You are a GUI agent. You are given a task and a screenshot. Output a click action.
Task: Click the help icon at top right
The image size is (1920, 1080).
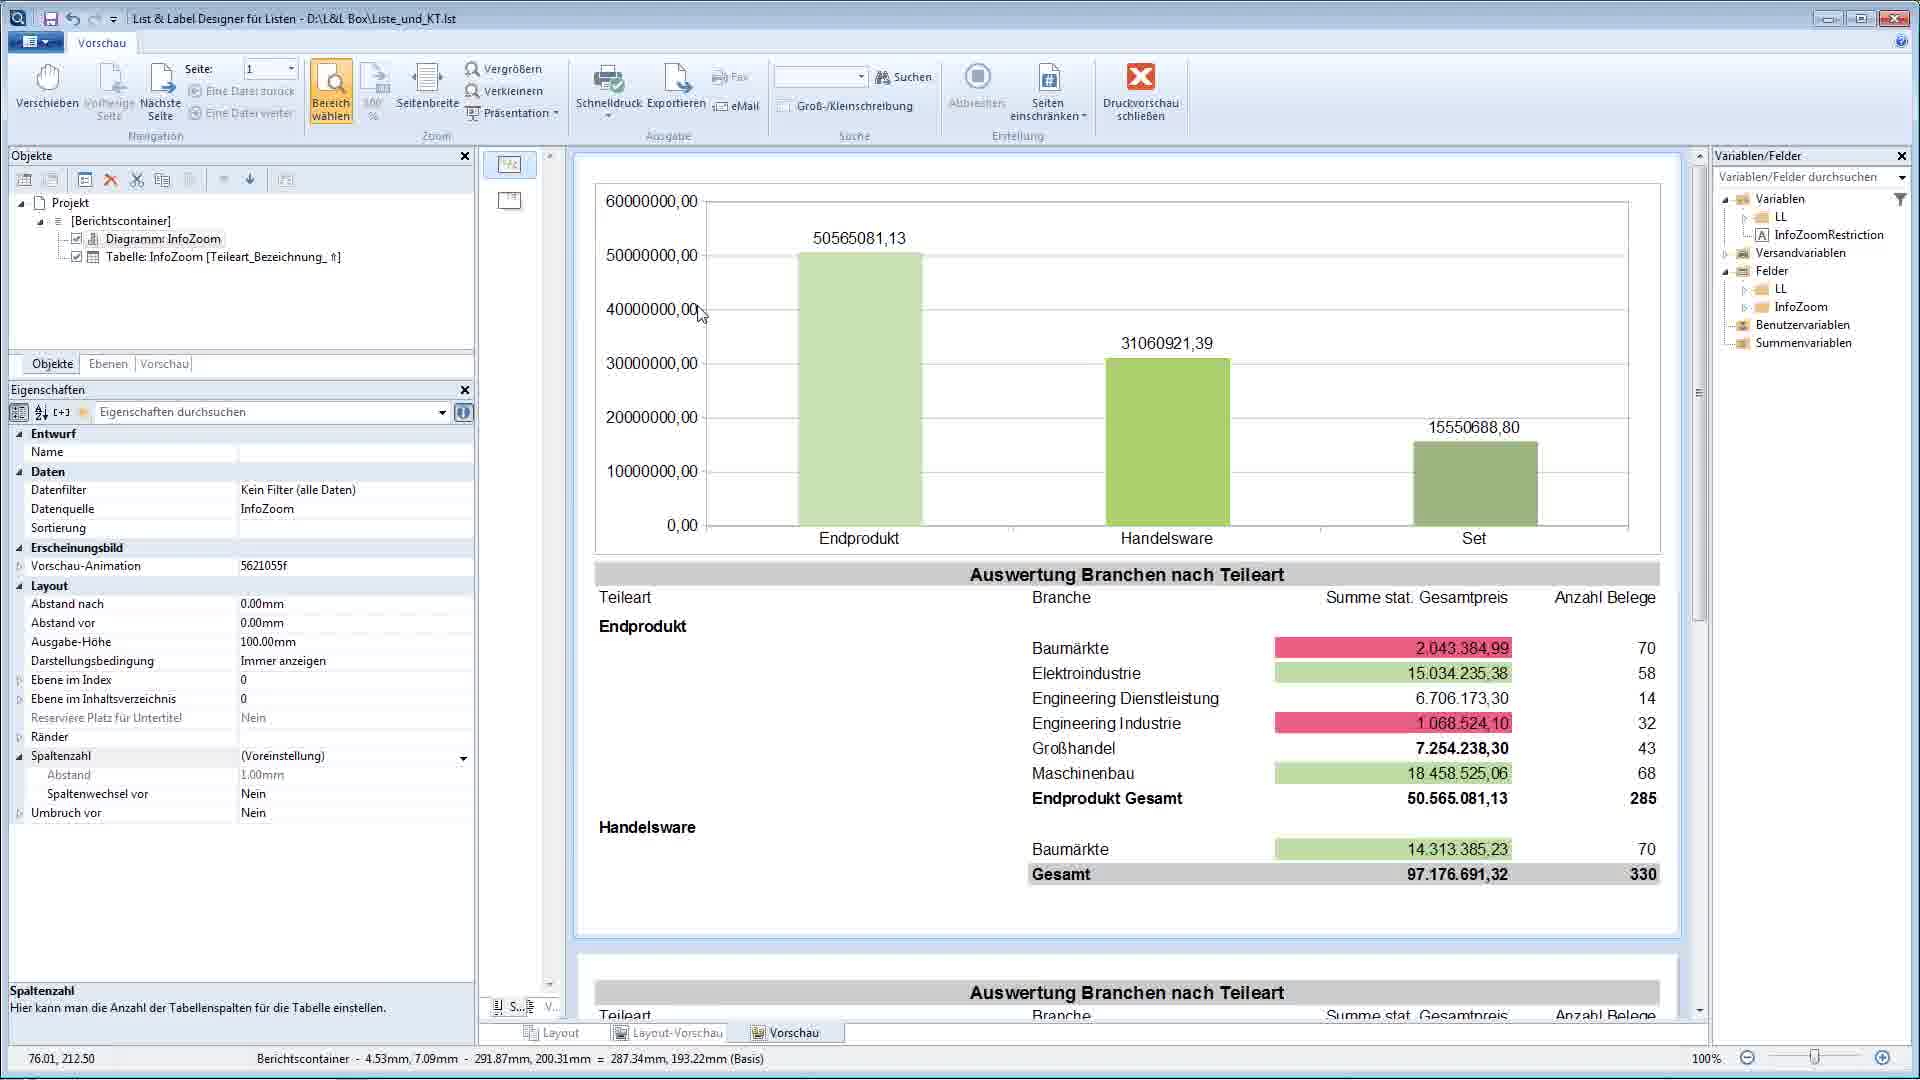click(x=1901, y=42)
